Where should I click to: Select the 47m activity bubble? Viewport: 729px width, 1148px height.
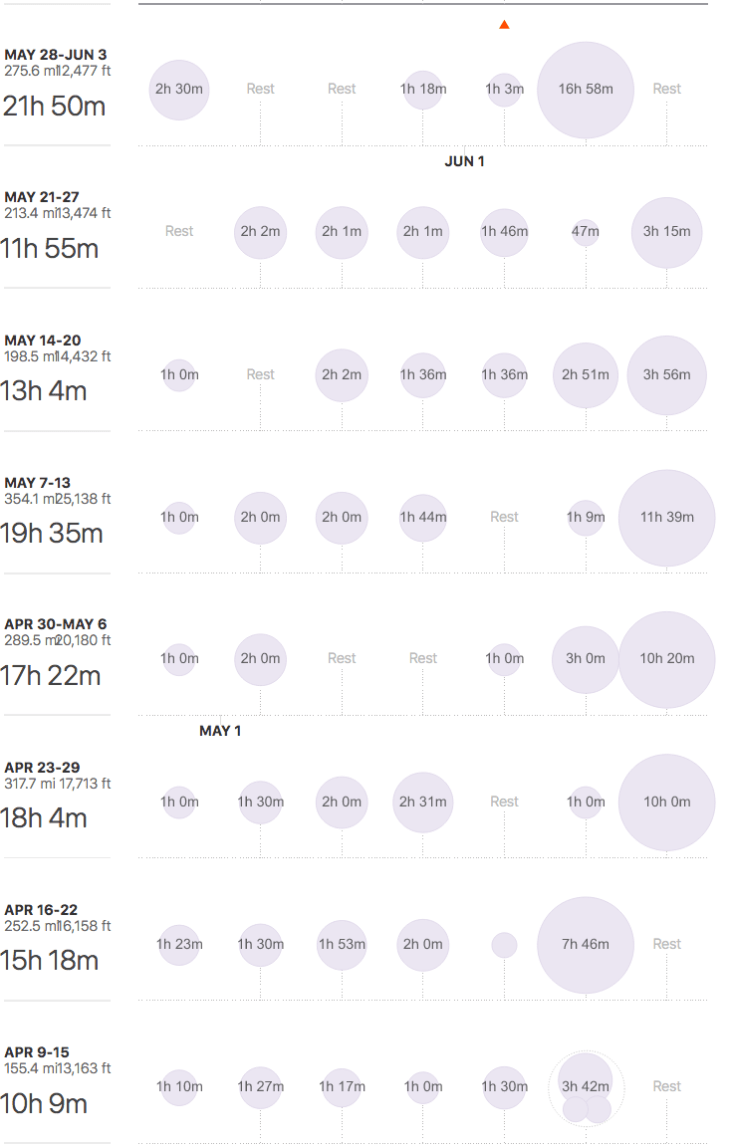pyautogui.click(x=585, y=232)
